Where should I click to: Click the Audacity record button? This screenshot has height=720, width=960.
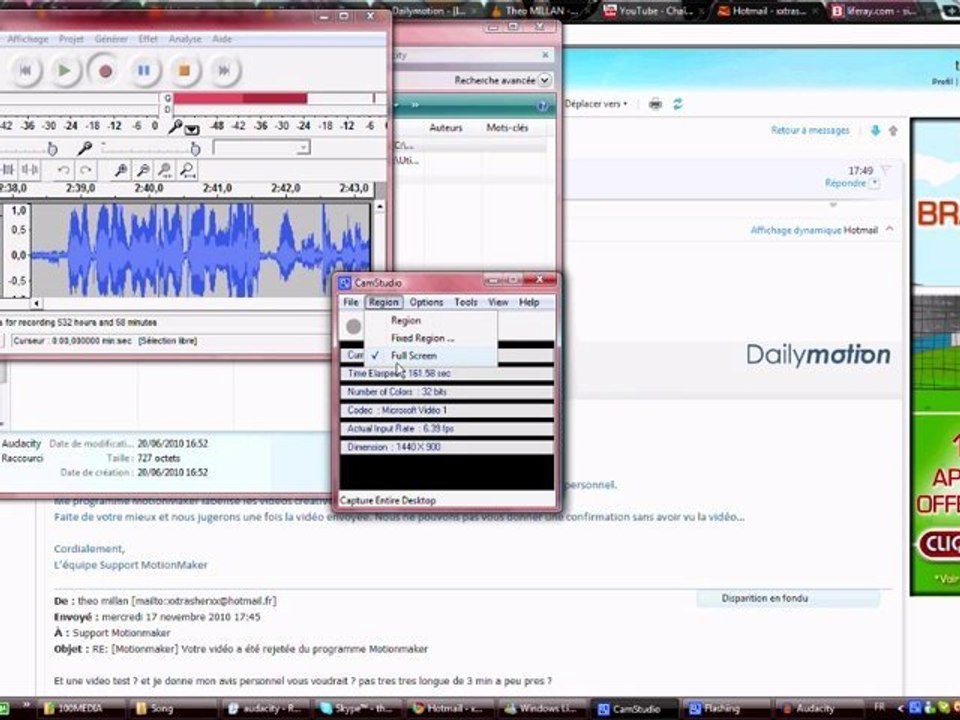105,71
